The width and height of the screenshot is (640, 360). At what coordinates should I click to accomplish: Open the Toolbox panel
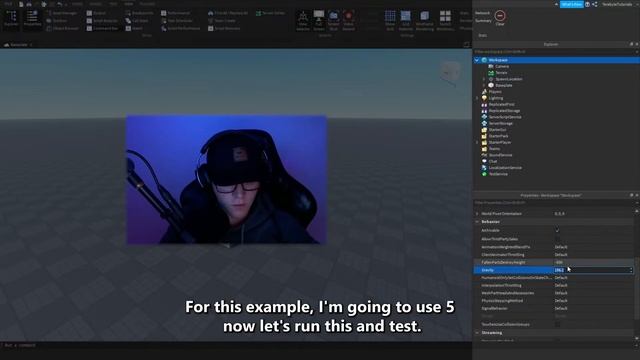56,20
